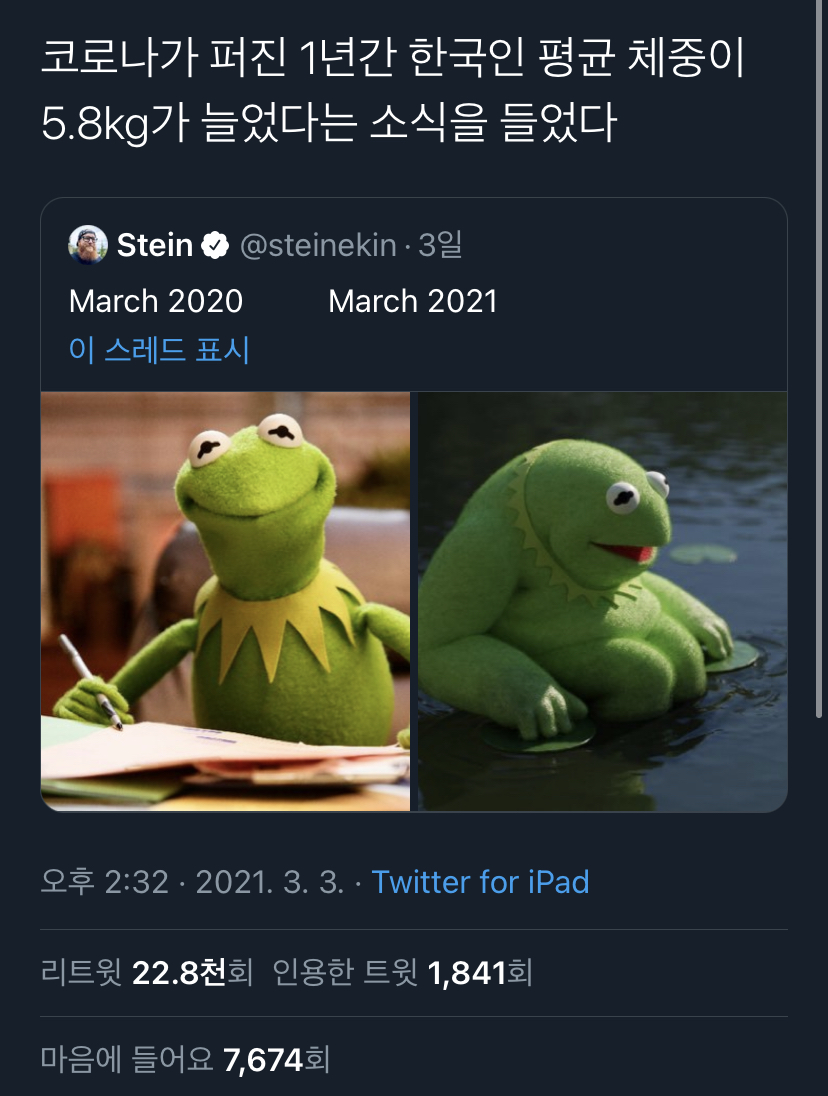Click the quoted tweet's 3일 timestamp
Viewport: 828px width, 1096px height.
point(441,245)
